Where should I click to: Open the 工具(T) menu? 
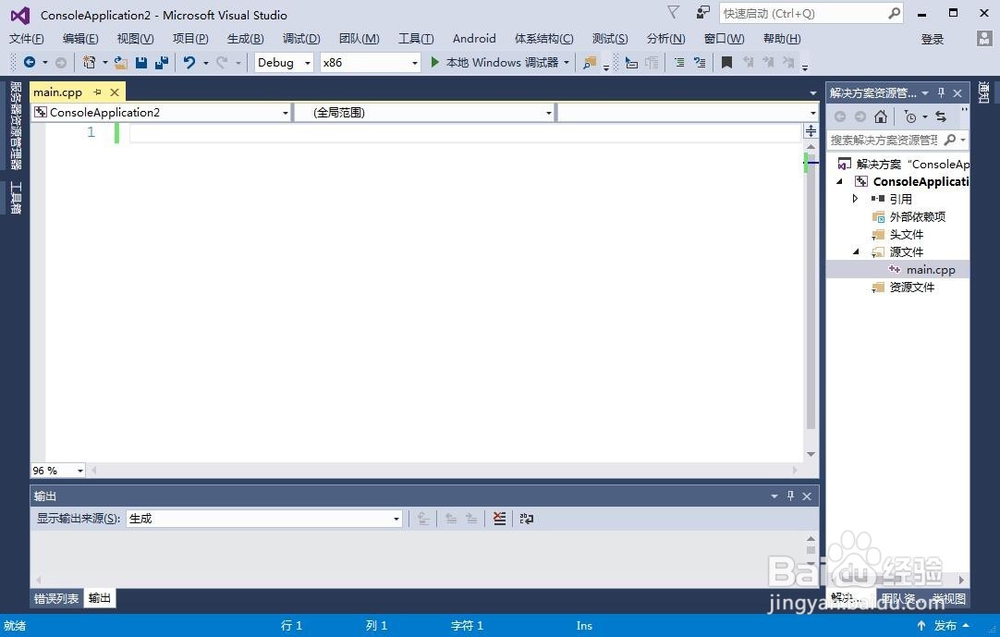416,38
